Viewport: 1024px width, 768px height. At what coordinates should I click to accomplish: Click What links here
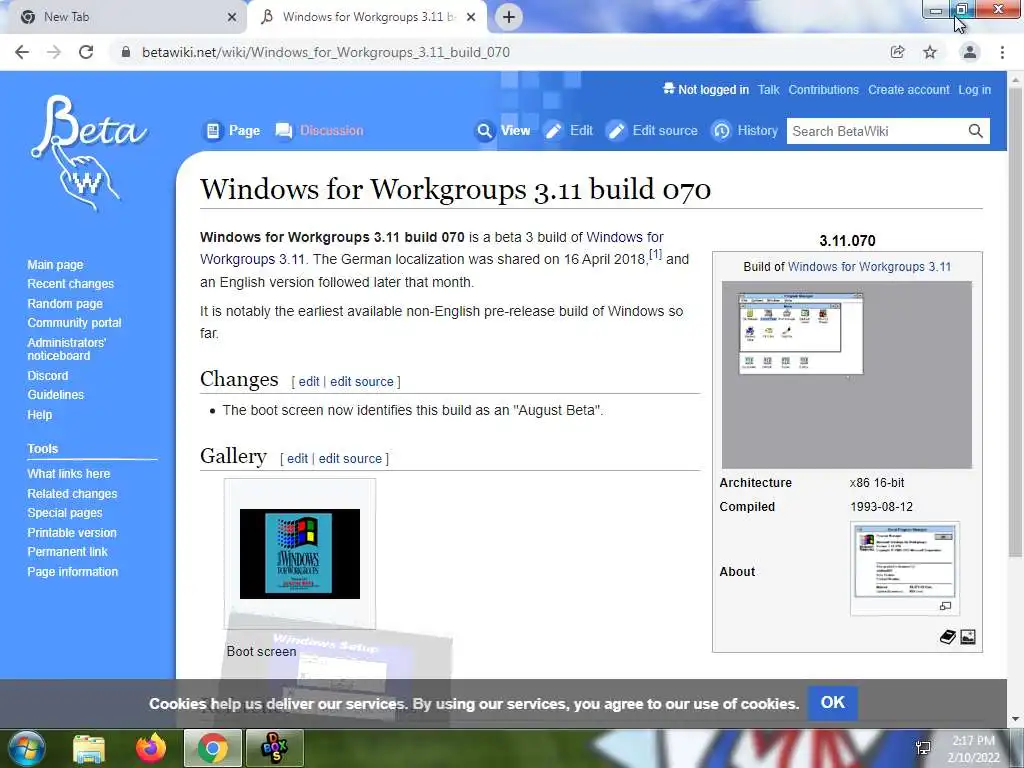69,473
